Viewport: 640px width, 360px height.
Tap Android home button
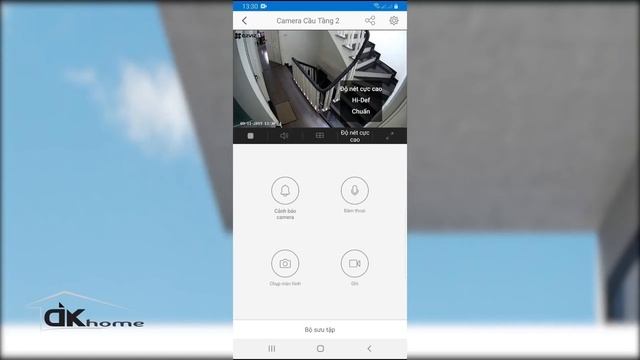tap(320, 349)
